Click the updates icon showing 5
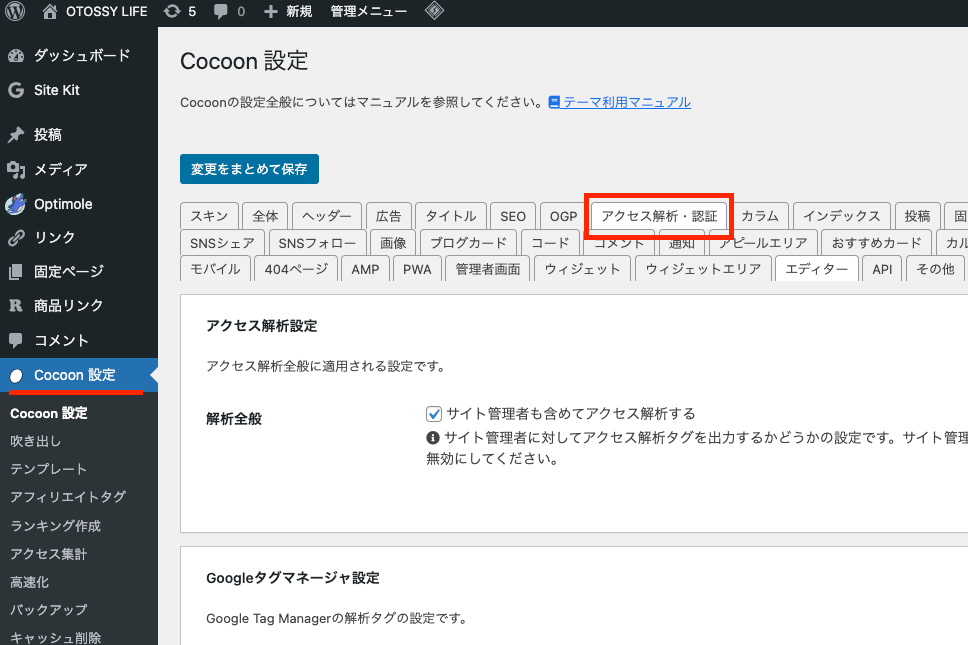Image resolution: width=968 pixels, height=645 pixels. coord(172,12)
